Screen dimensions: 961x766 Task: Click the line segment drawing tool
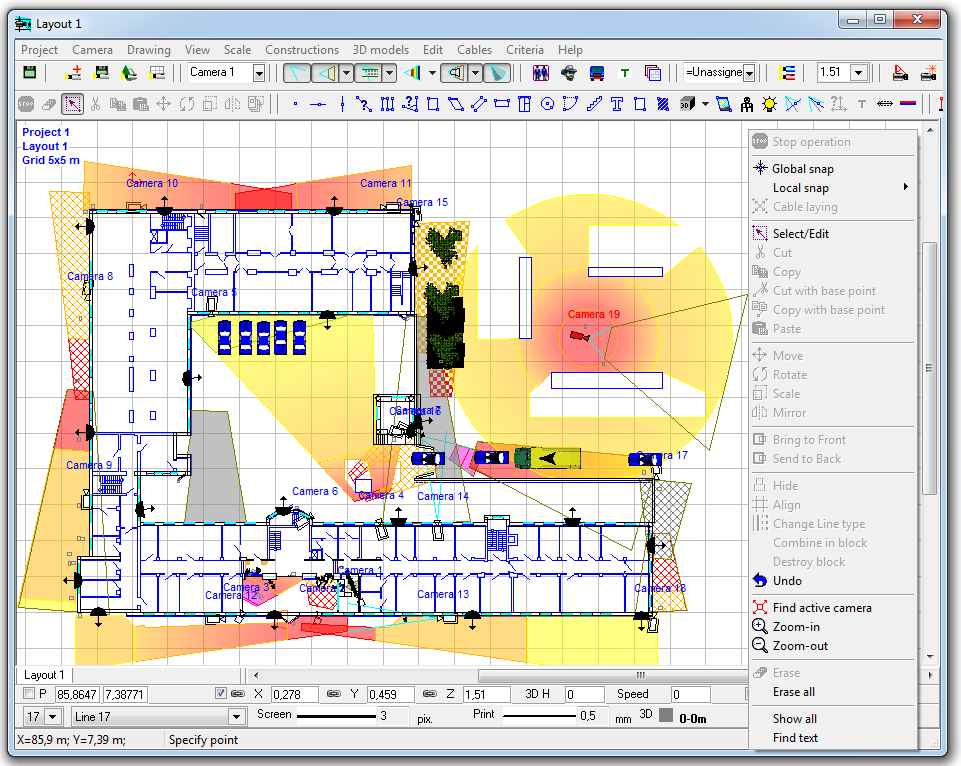pos(317,104)
